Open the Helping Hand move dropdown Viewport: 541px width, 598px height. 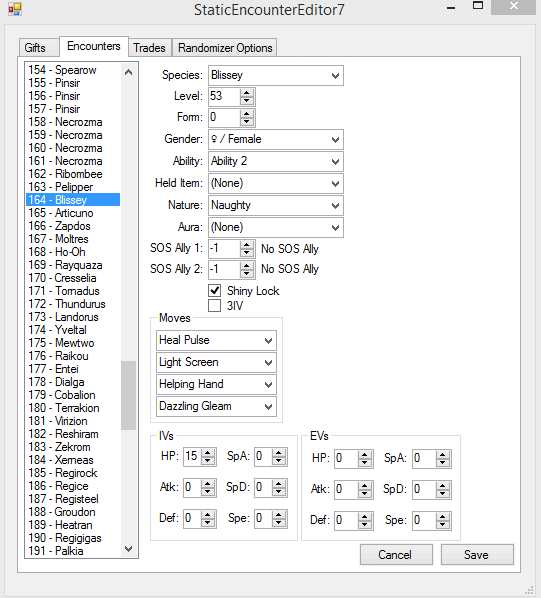(216, 384)
